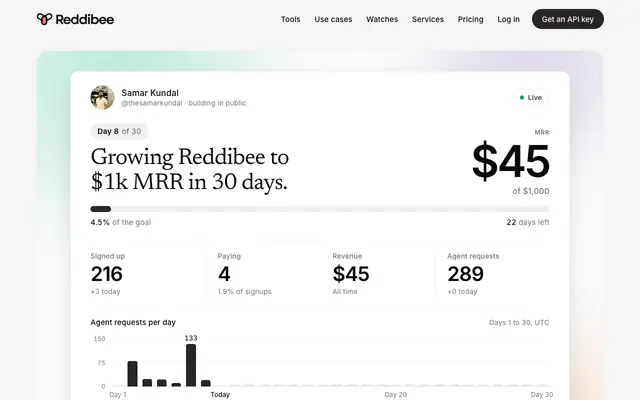640x400 pixels.
Task: Click '22 days left' text
Action: 528,222
